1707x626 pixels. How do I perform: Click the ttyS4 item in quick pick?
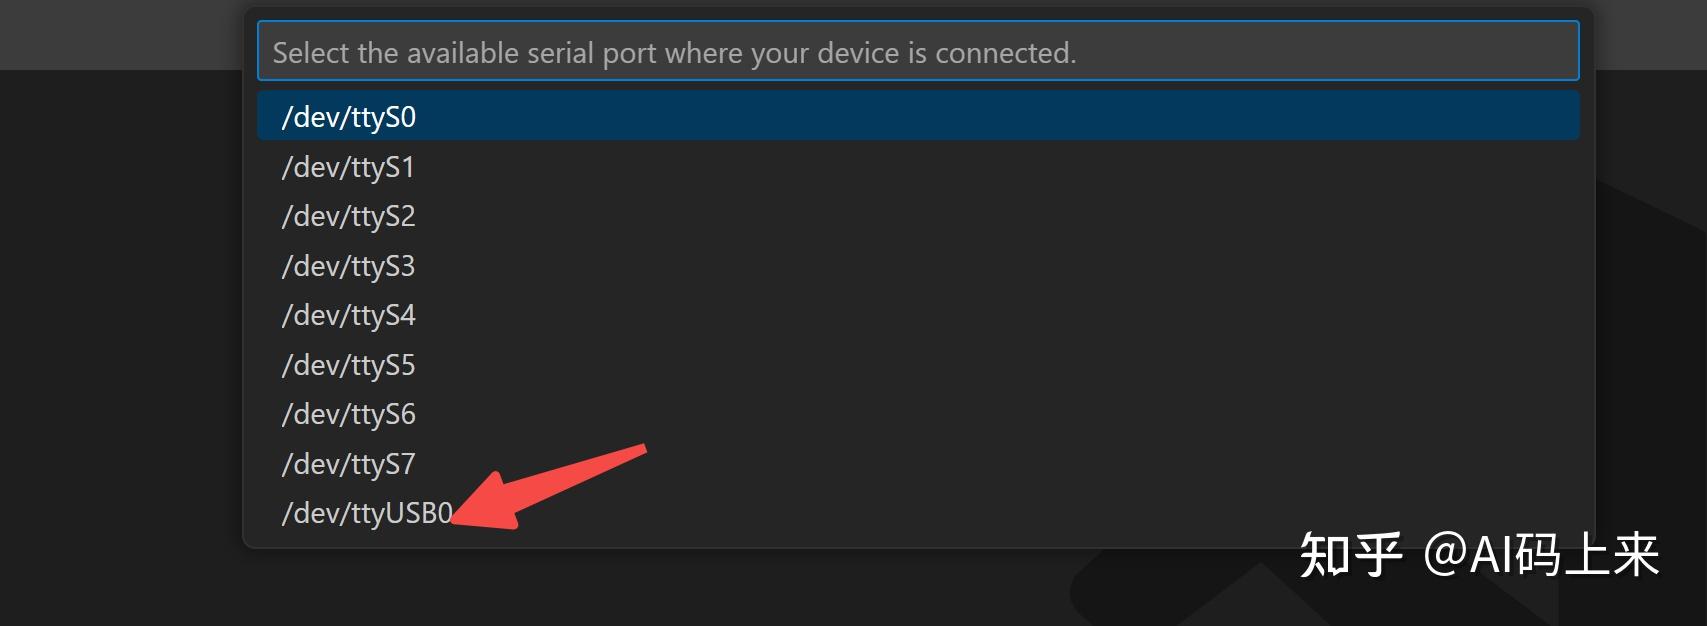[x=349, y=315]
